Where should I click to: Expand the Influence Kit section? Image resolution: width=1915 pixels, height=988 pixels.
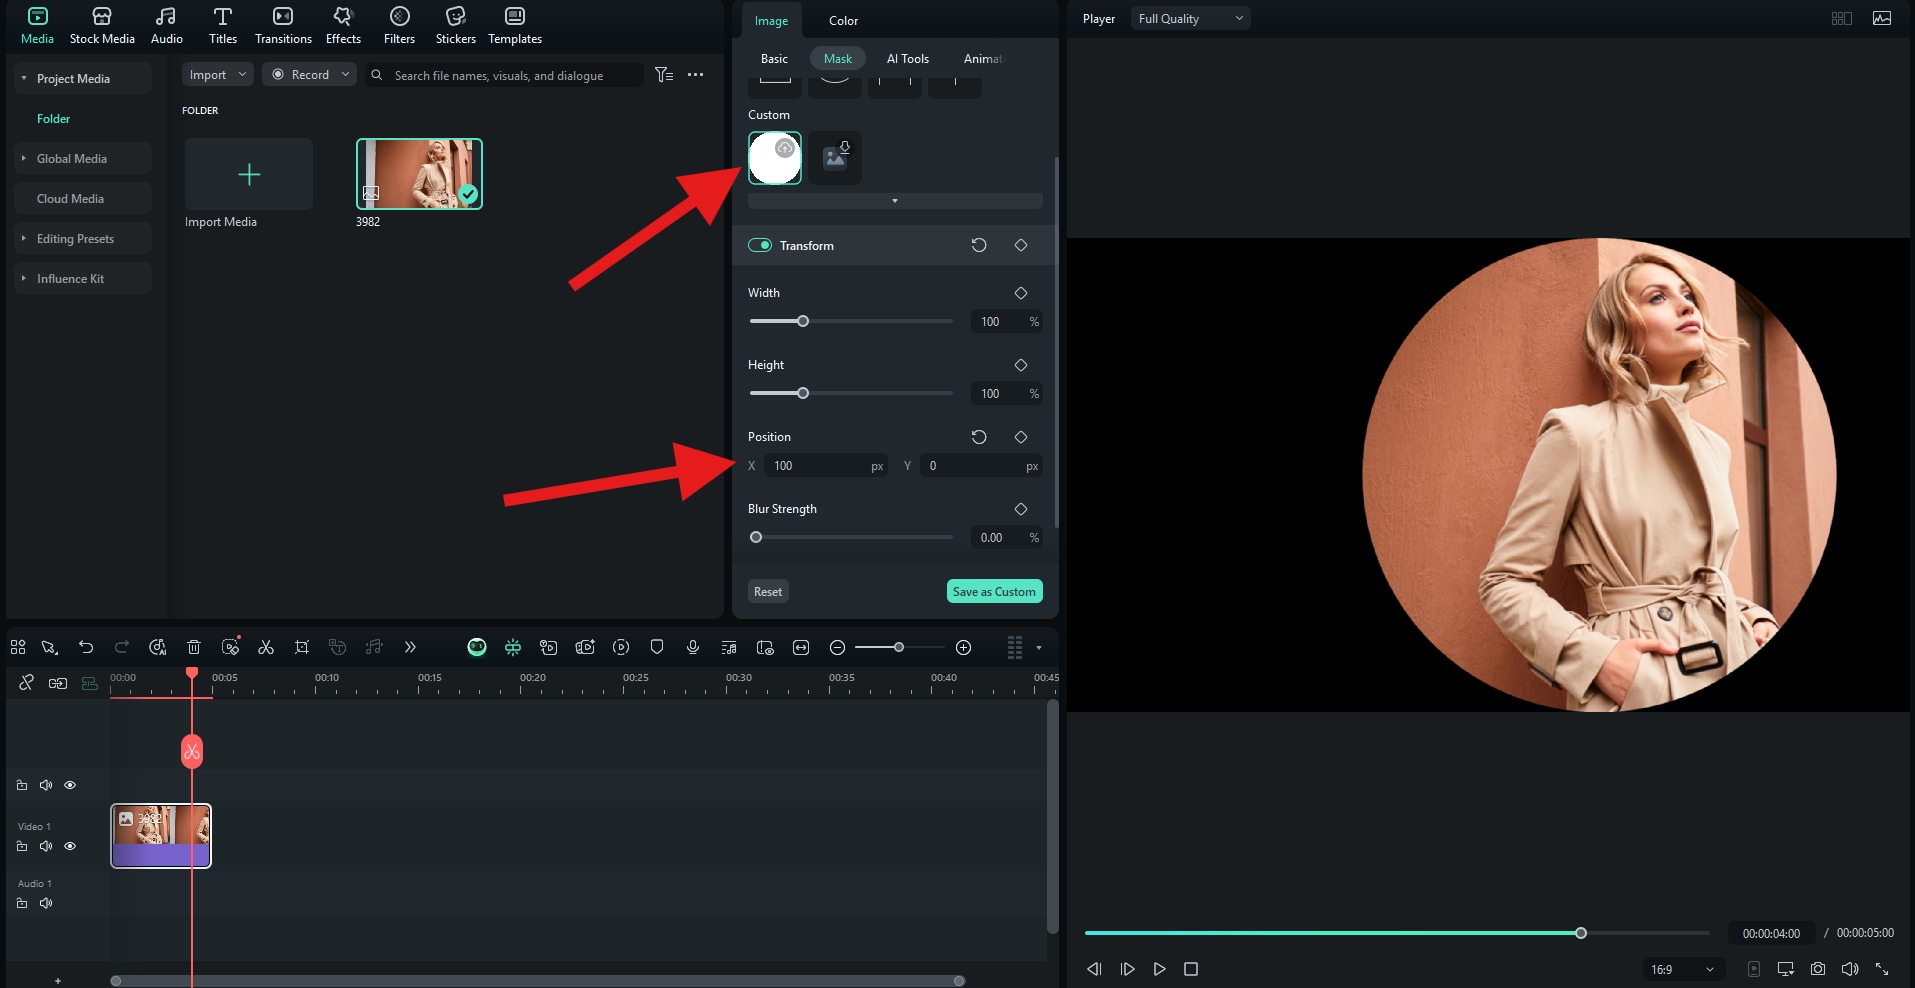[x=24, y=278]
